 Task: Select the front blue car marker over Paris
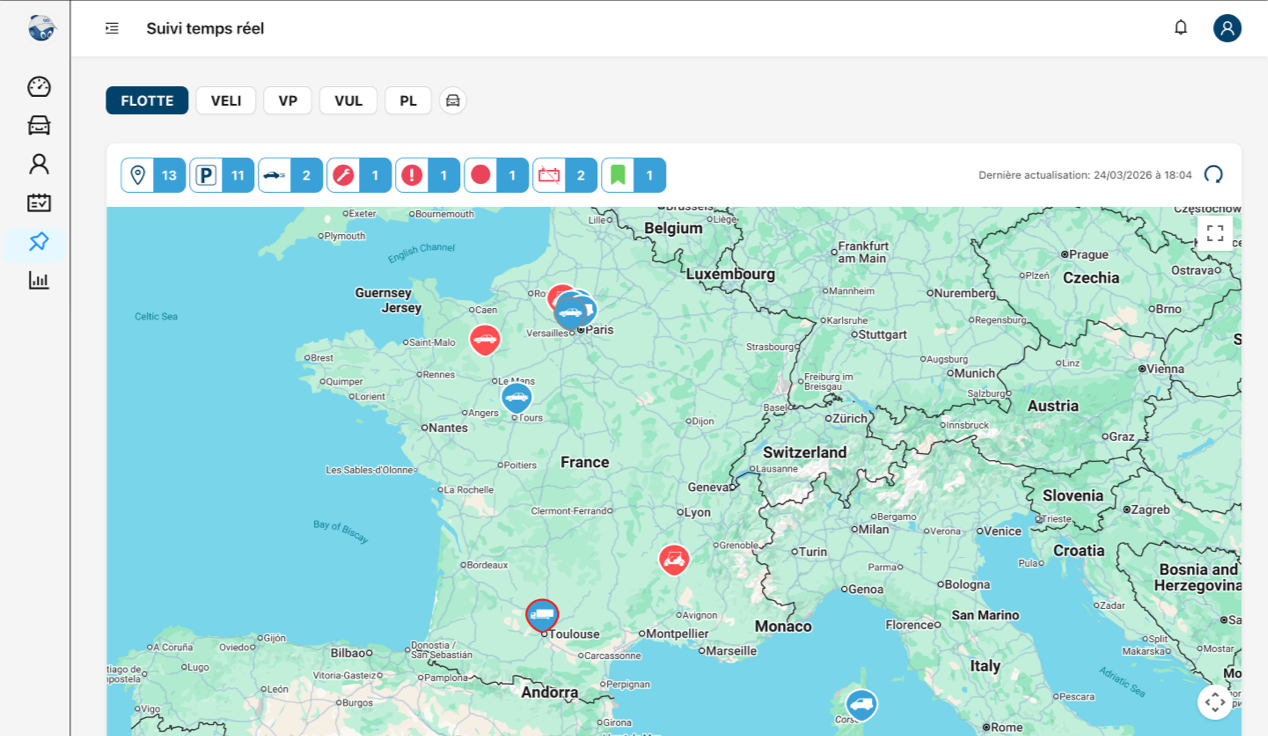coord(570,312)
